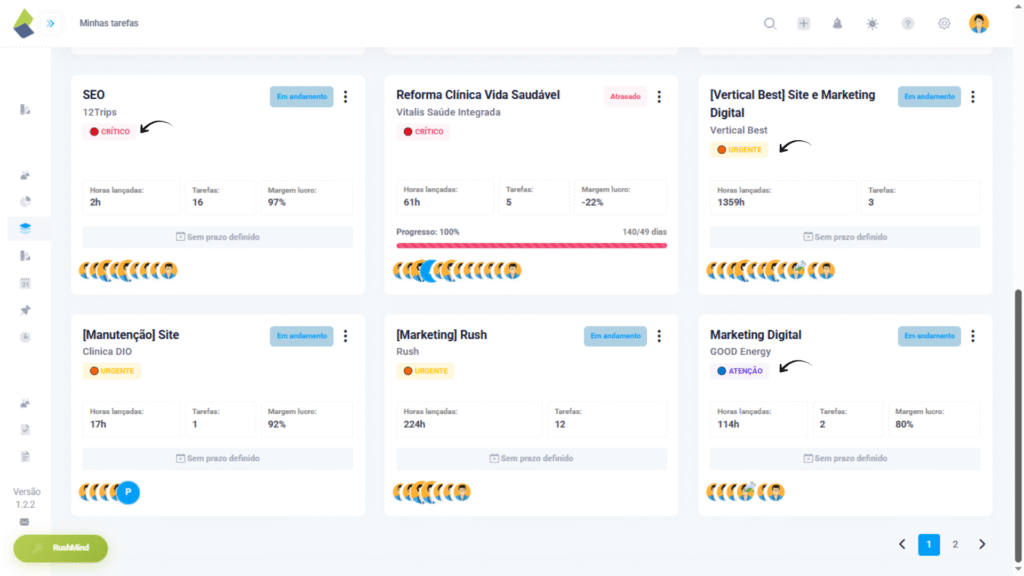Open notifications bell icon

click(838, 24)
